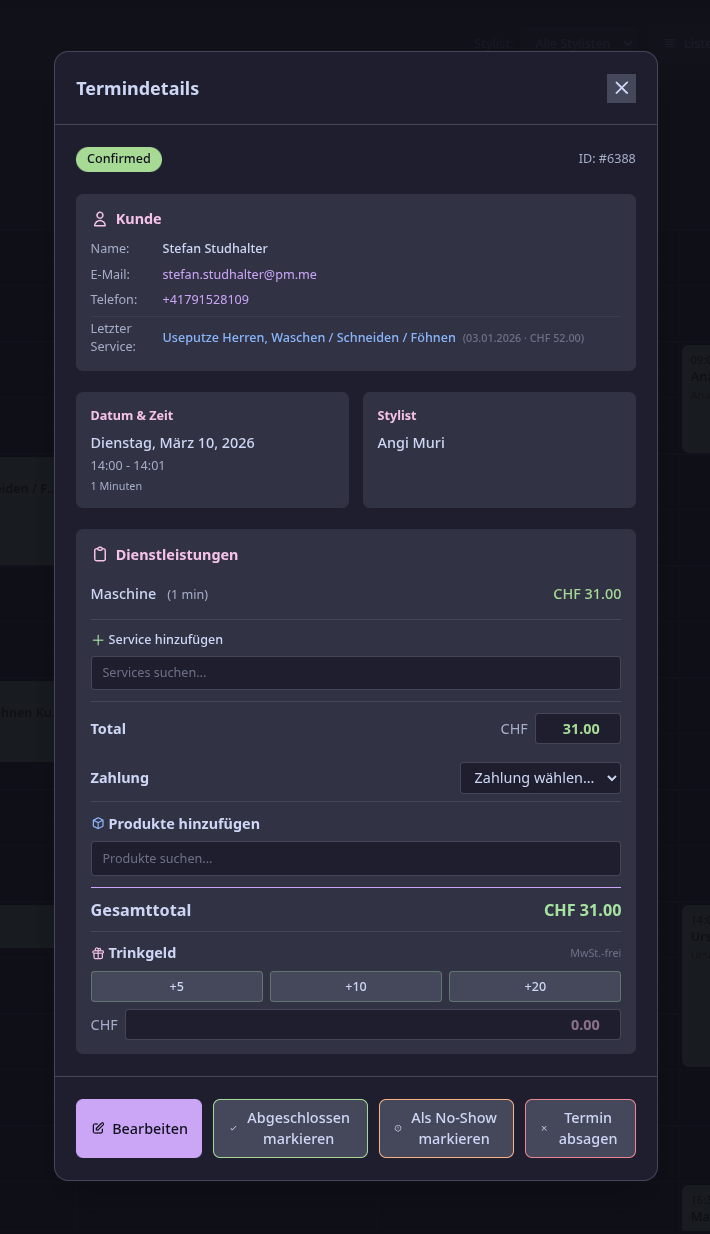
Task: Click the gift icon beside Trinkgeld
Action: point(97,952)
